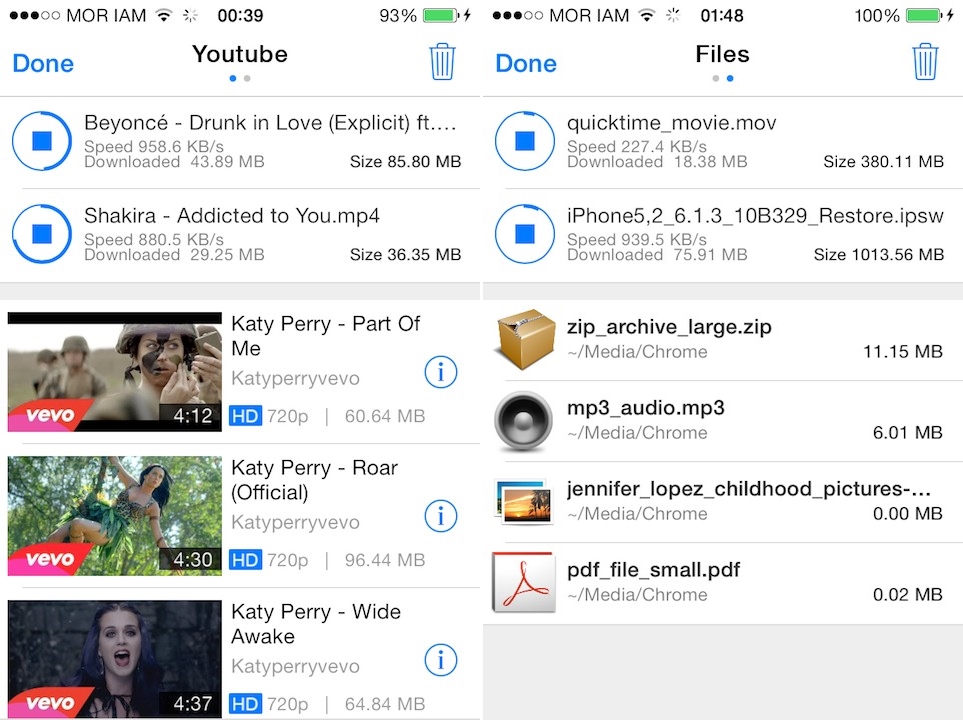The image size is (963, 720).
Task: Tap the jennifer_lopez pictures image icon
Action: click(523, 502)
